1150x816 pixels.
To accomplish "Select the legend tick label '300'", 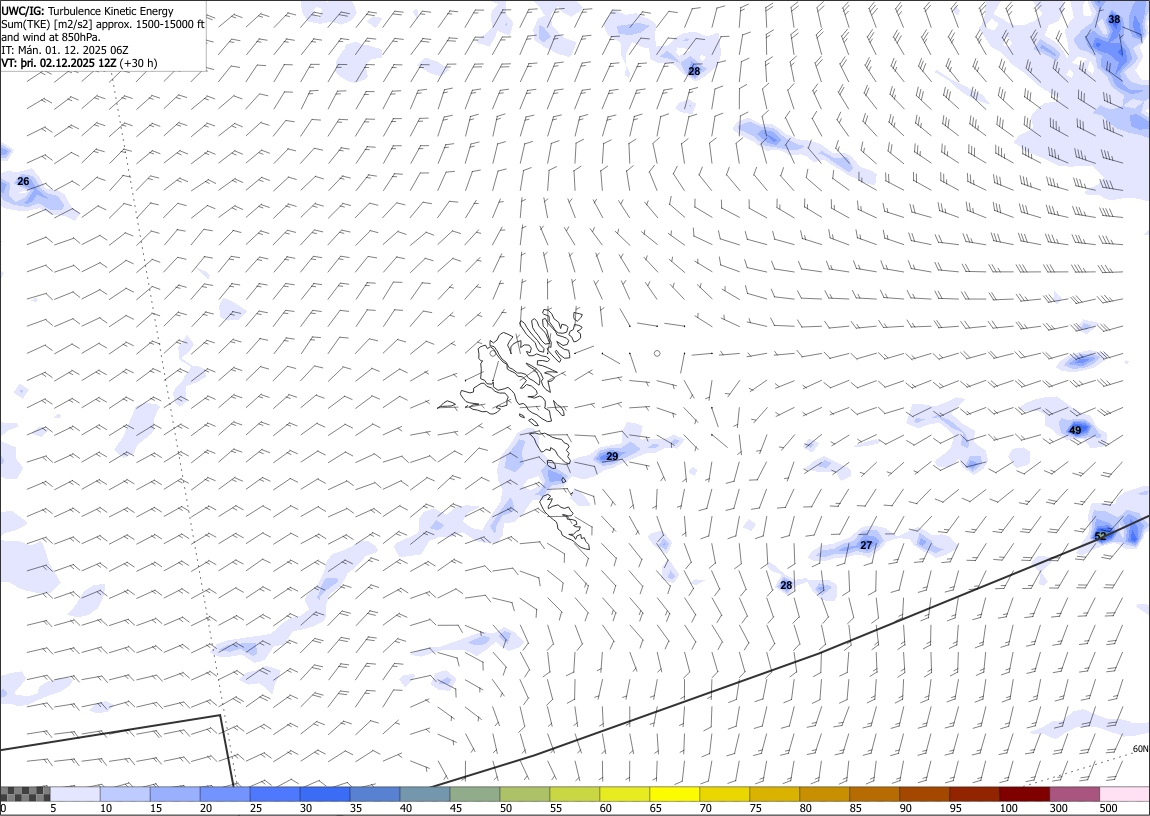I will [x=1058, y=808].
